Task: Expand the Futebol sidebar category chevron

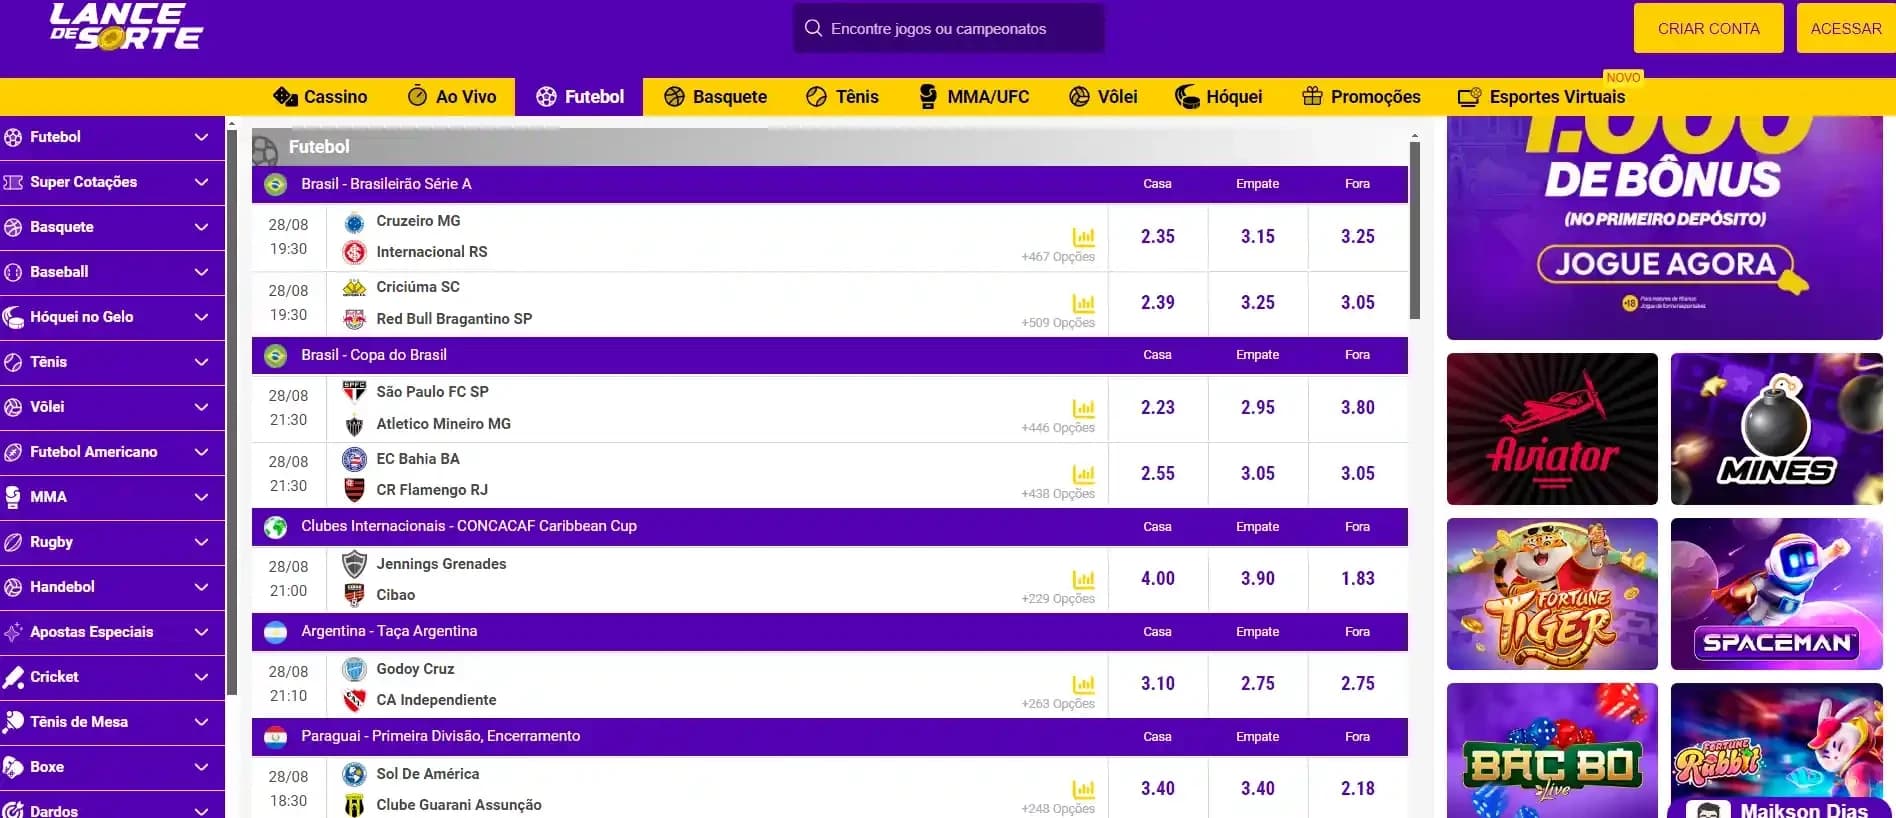Action: pyautogui.click(x=201, y=137)
